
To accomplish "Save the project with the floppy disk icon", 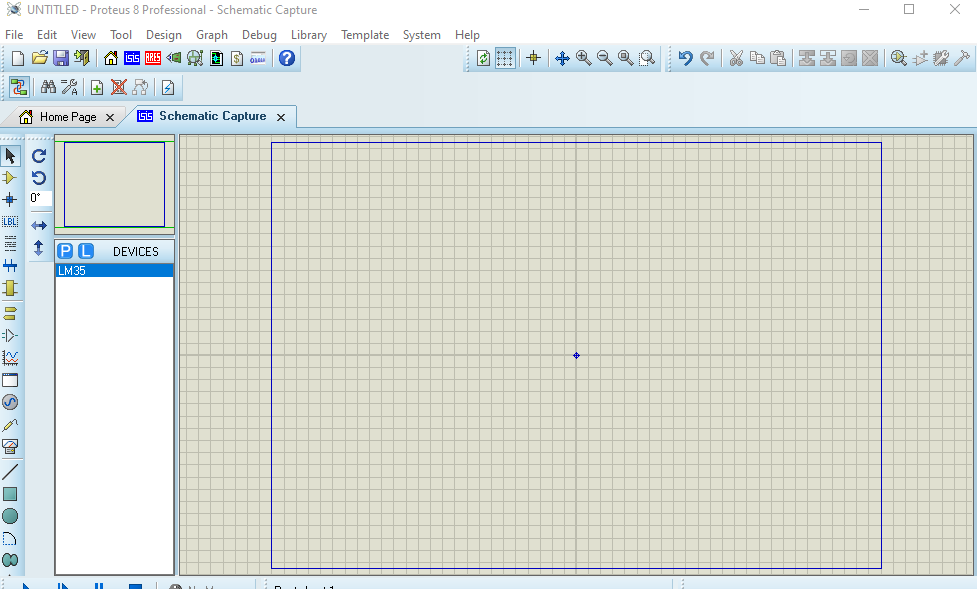I will 60,59.
